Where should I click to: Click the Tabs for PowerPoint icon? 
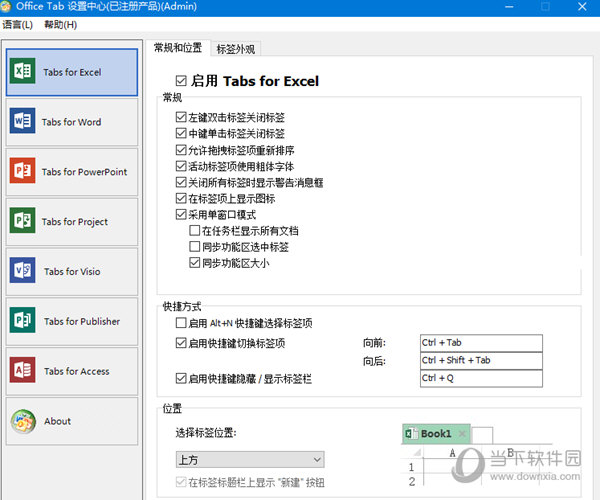click(x=22, y=172)
